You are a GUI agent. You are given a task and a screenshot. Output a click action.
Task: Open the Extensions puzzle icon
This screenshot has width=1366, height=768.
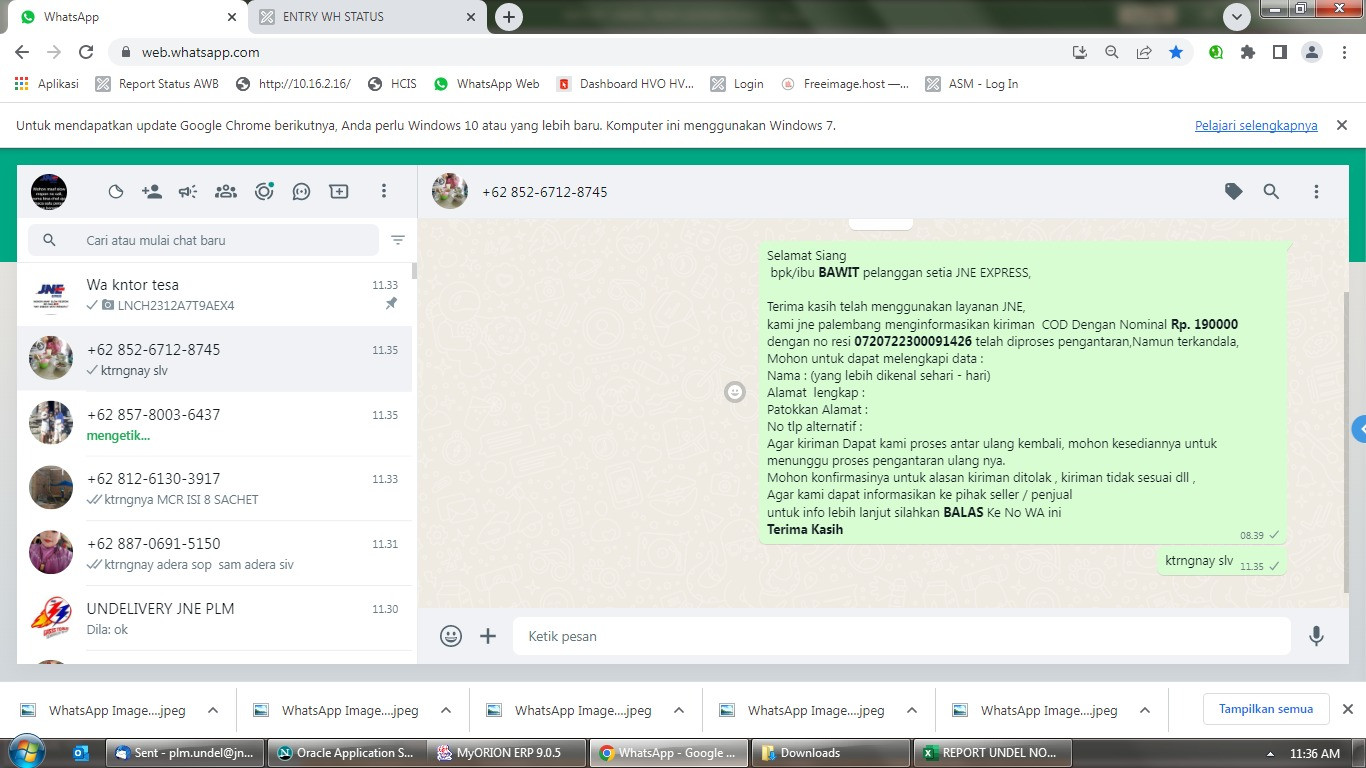pos(1248,52)
